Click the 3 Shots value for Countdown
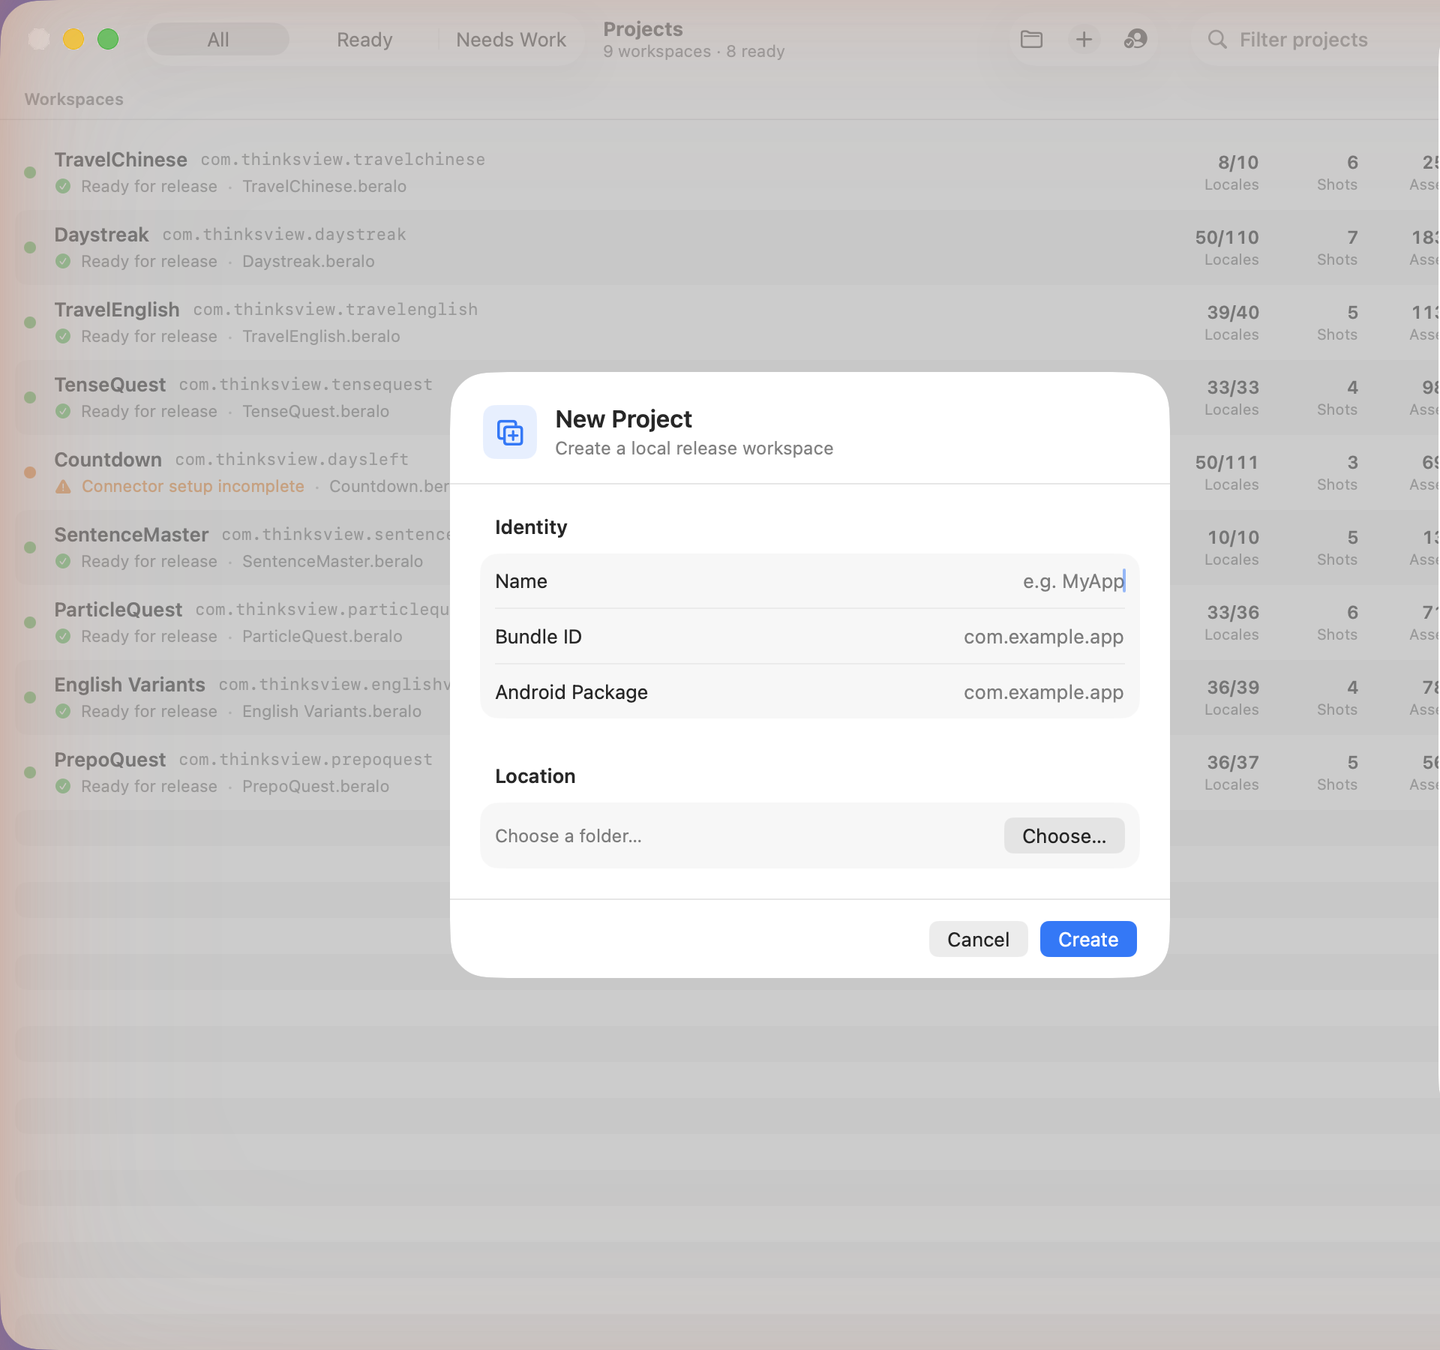 click(1352, 462)
